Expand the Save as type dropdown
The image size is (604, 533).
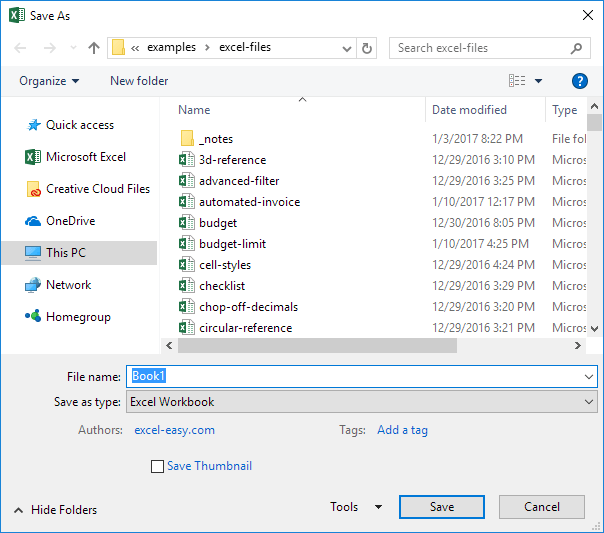coord(588,402)
